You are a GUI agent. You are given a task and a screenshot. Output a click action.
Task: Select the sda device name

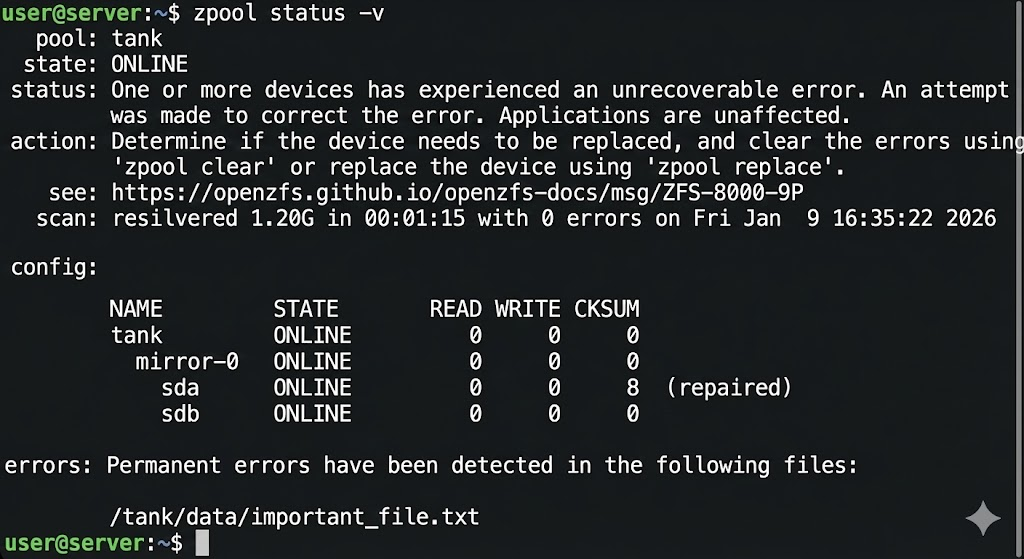click(x=180, y=387)
